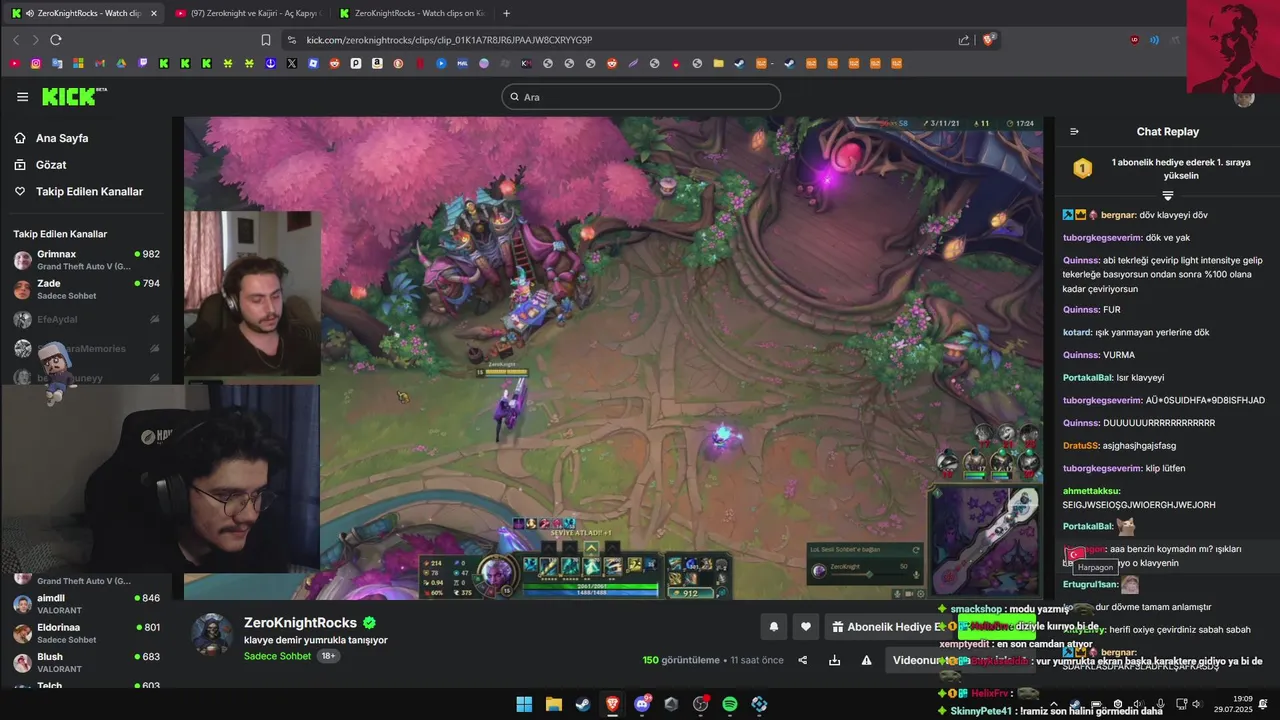Bookmark this page icon

[266, 40]
